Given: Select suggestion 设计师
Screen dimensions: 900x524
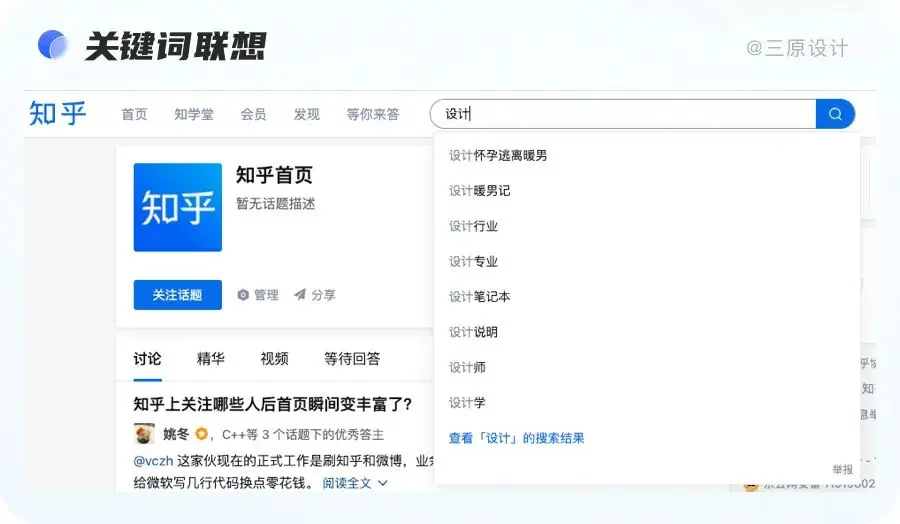Looking at the screenshot, I should 467,367.
